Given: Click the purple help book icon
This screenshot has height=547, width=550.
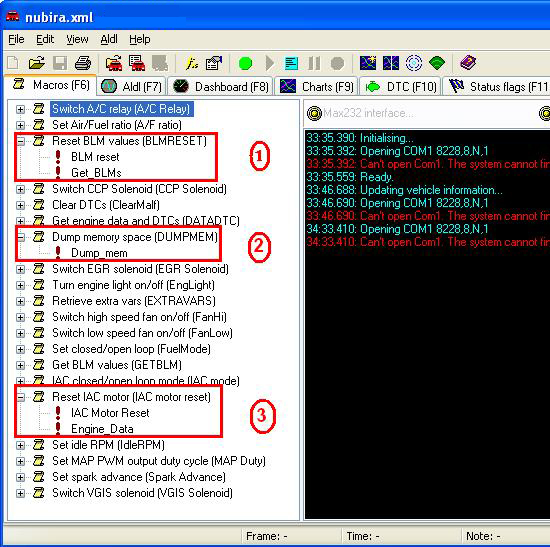Looking at the screenshot, I should click(x=468, y=63).
